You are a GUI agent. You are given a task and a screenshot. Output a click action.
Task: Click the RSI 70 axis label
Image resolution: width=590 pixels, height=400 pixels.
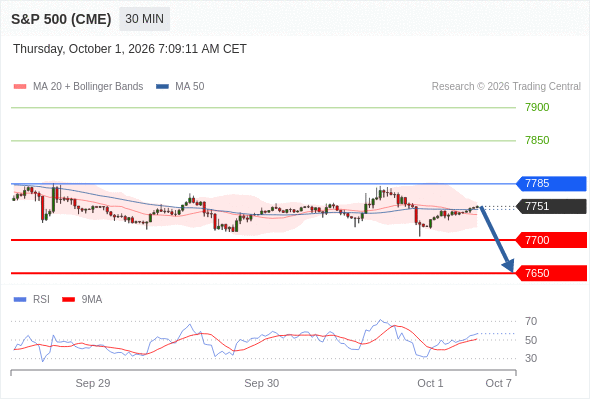531,321
